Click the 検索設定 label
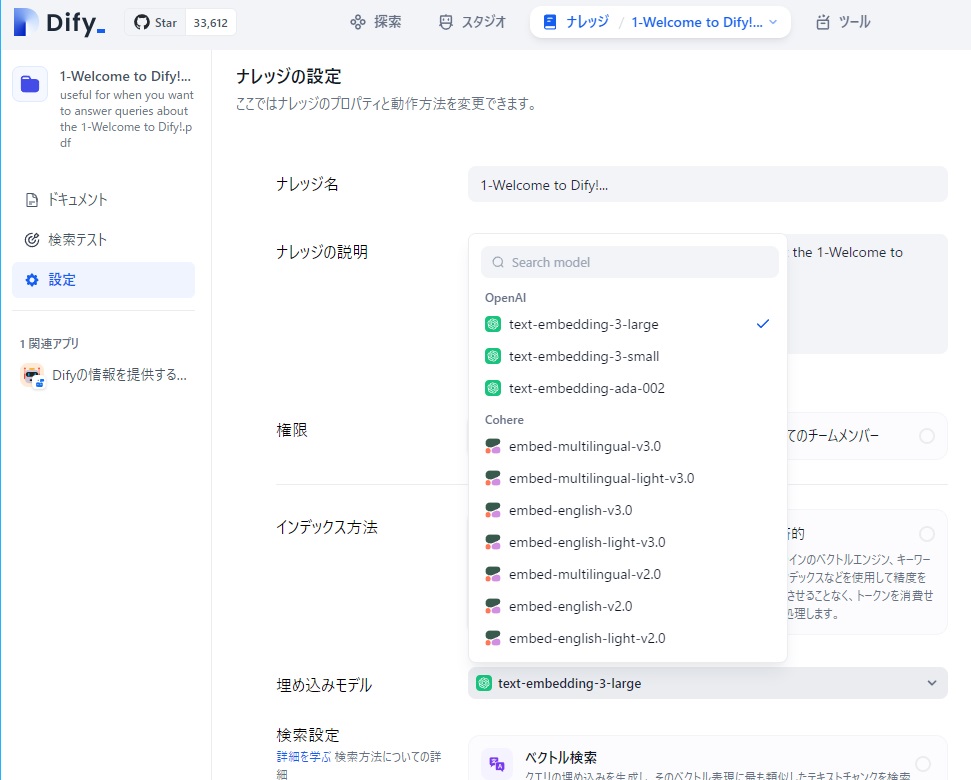 (x=308, y=735)
